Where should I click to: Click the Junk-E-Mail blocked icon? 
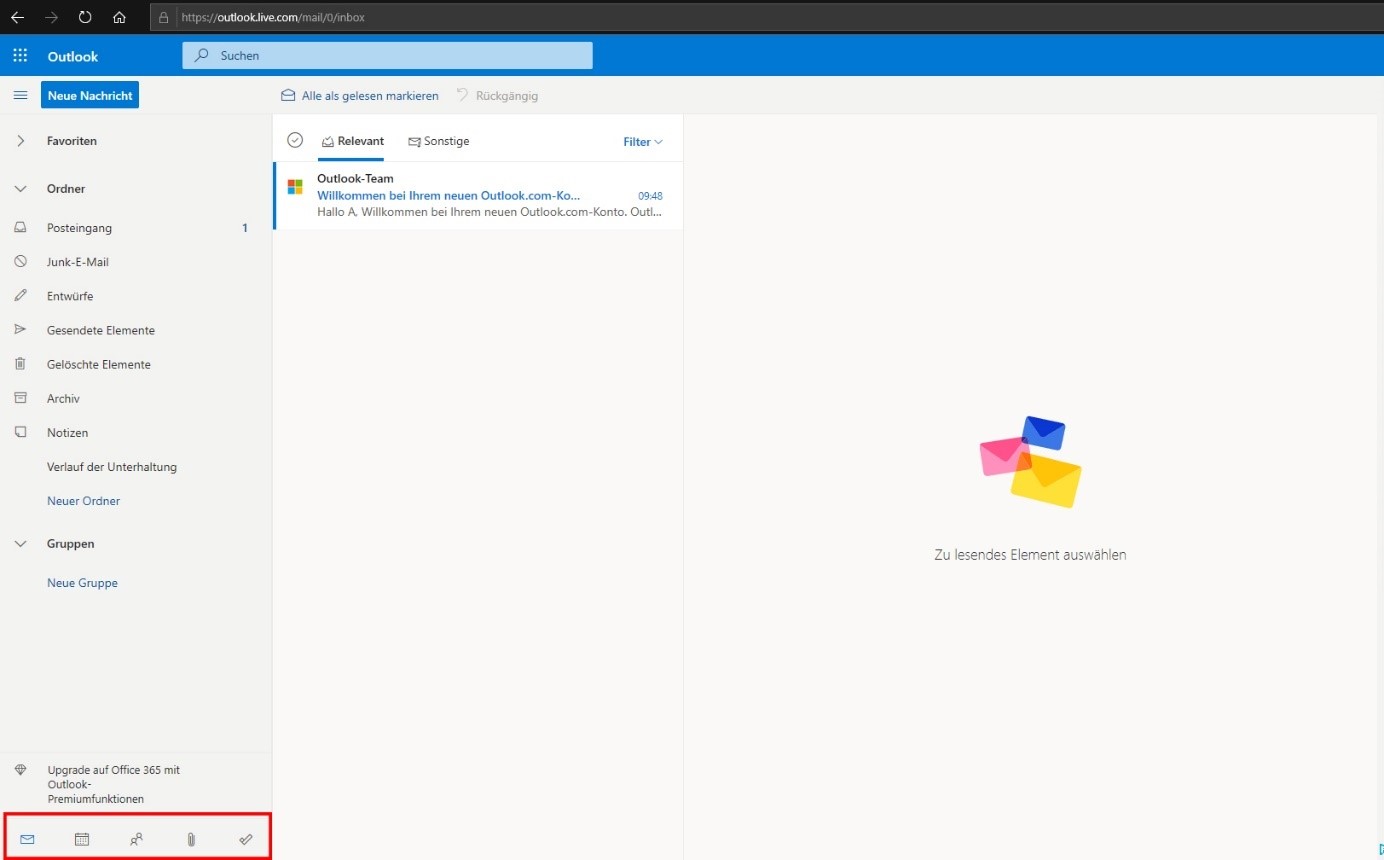point(20,262)
